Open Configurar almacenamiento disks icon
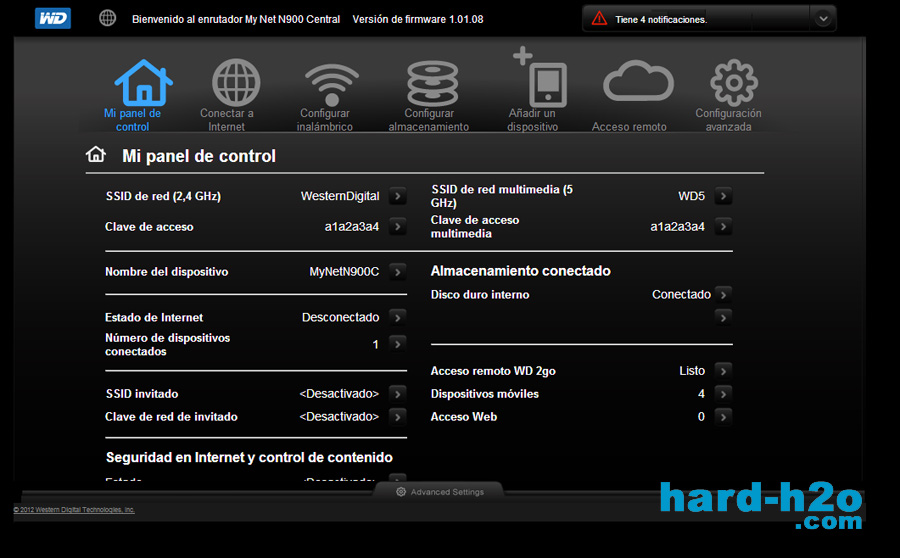 (x=432, y=84)
